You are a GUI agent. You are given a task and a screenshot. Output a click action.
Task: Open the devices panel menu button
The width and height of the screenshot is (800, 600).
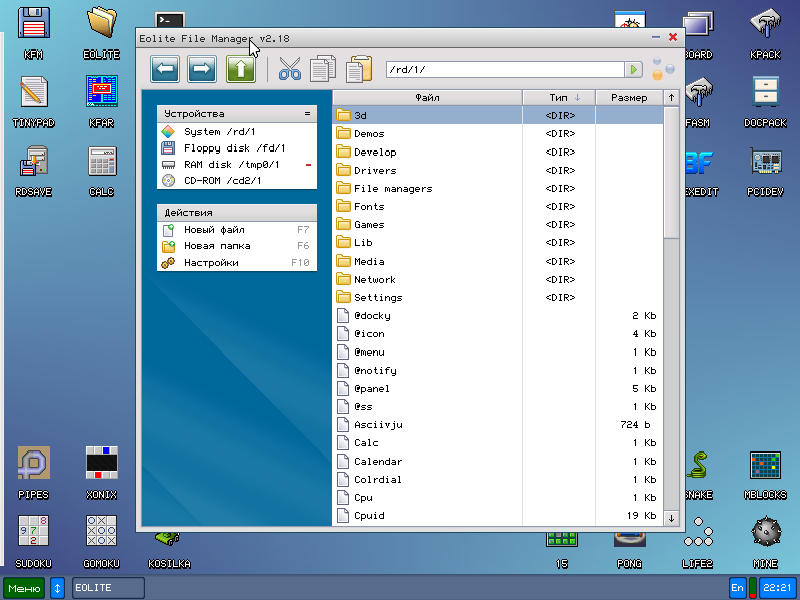coord(307,114)
